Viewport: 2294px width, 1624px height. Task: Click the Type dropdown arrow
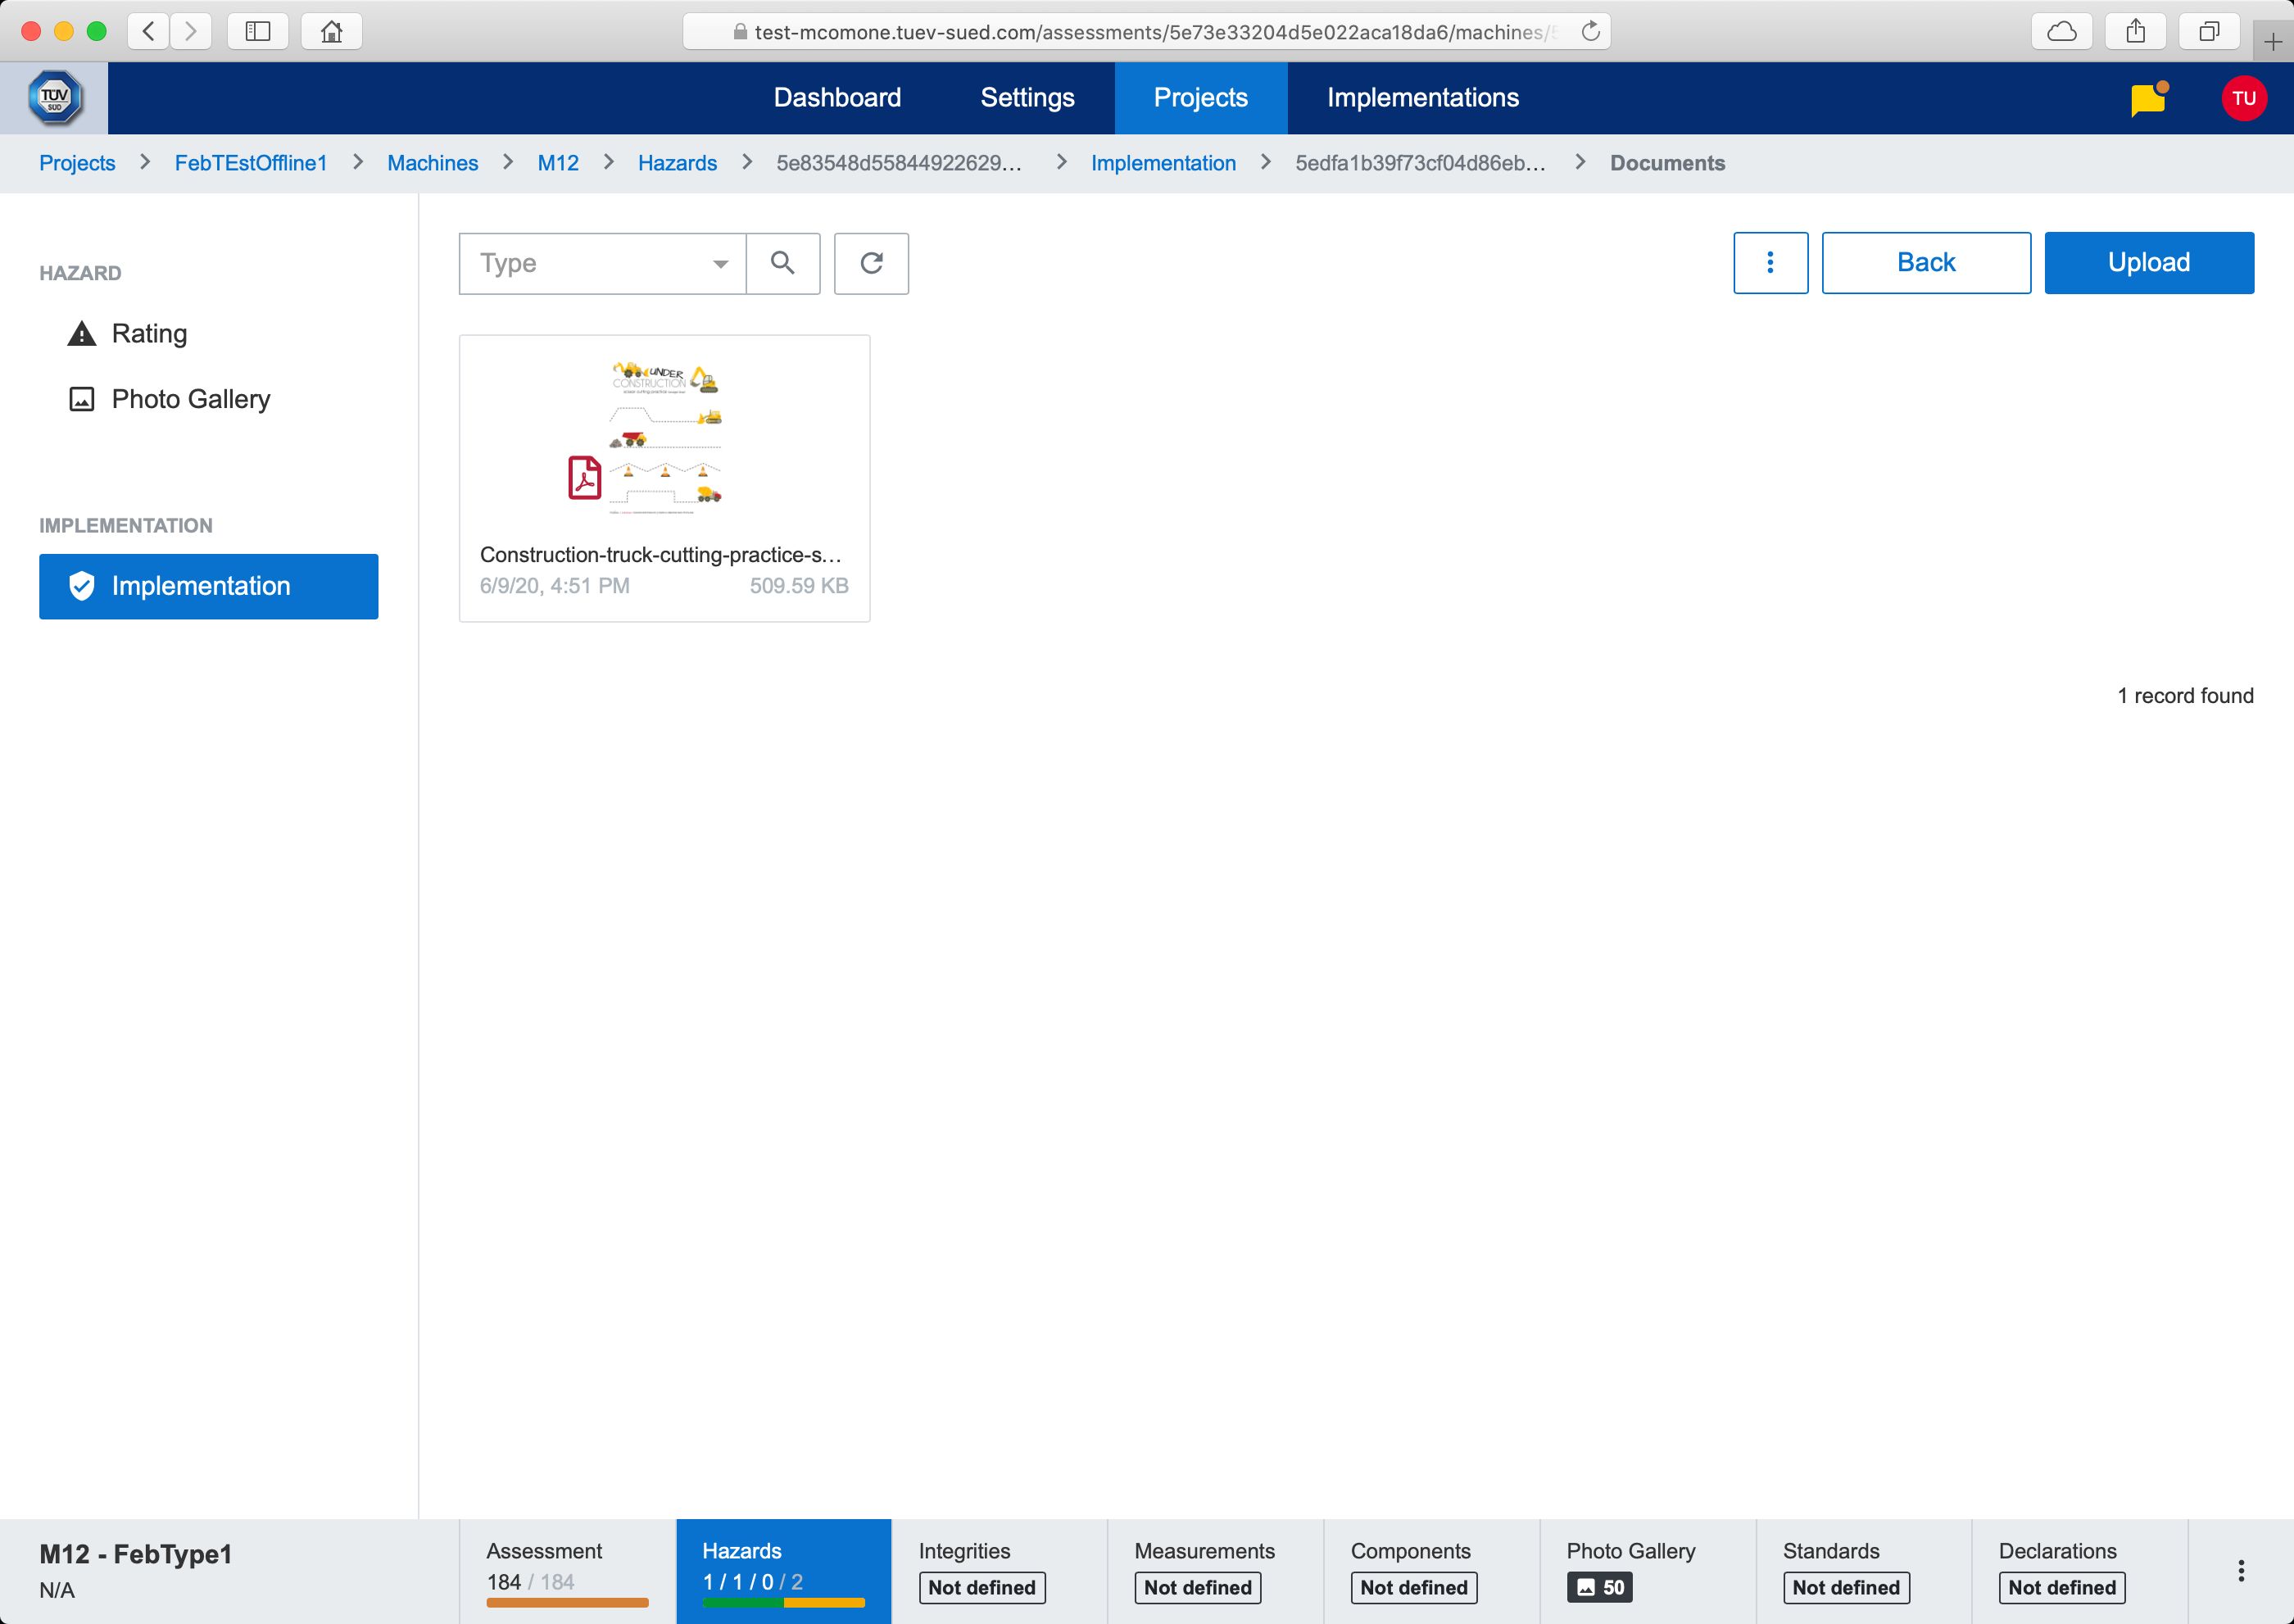[x=720, y=264]
